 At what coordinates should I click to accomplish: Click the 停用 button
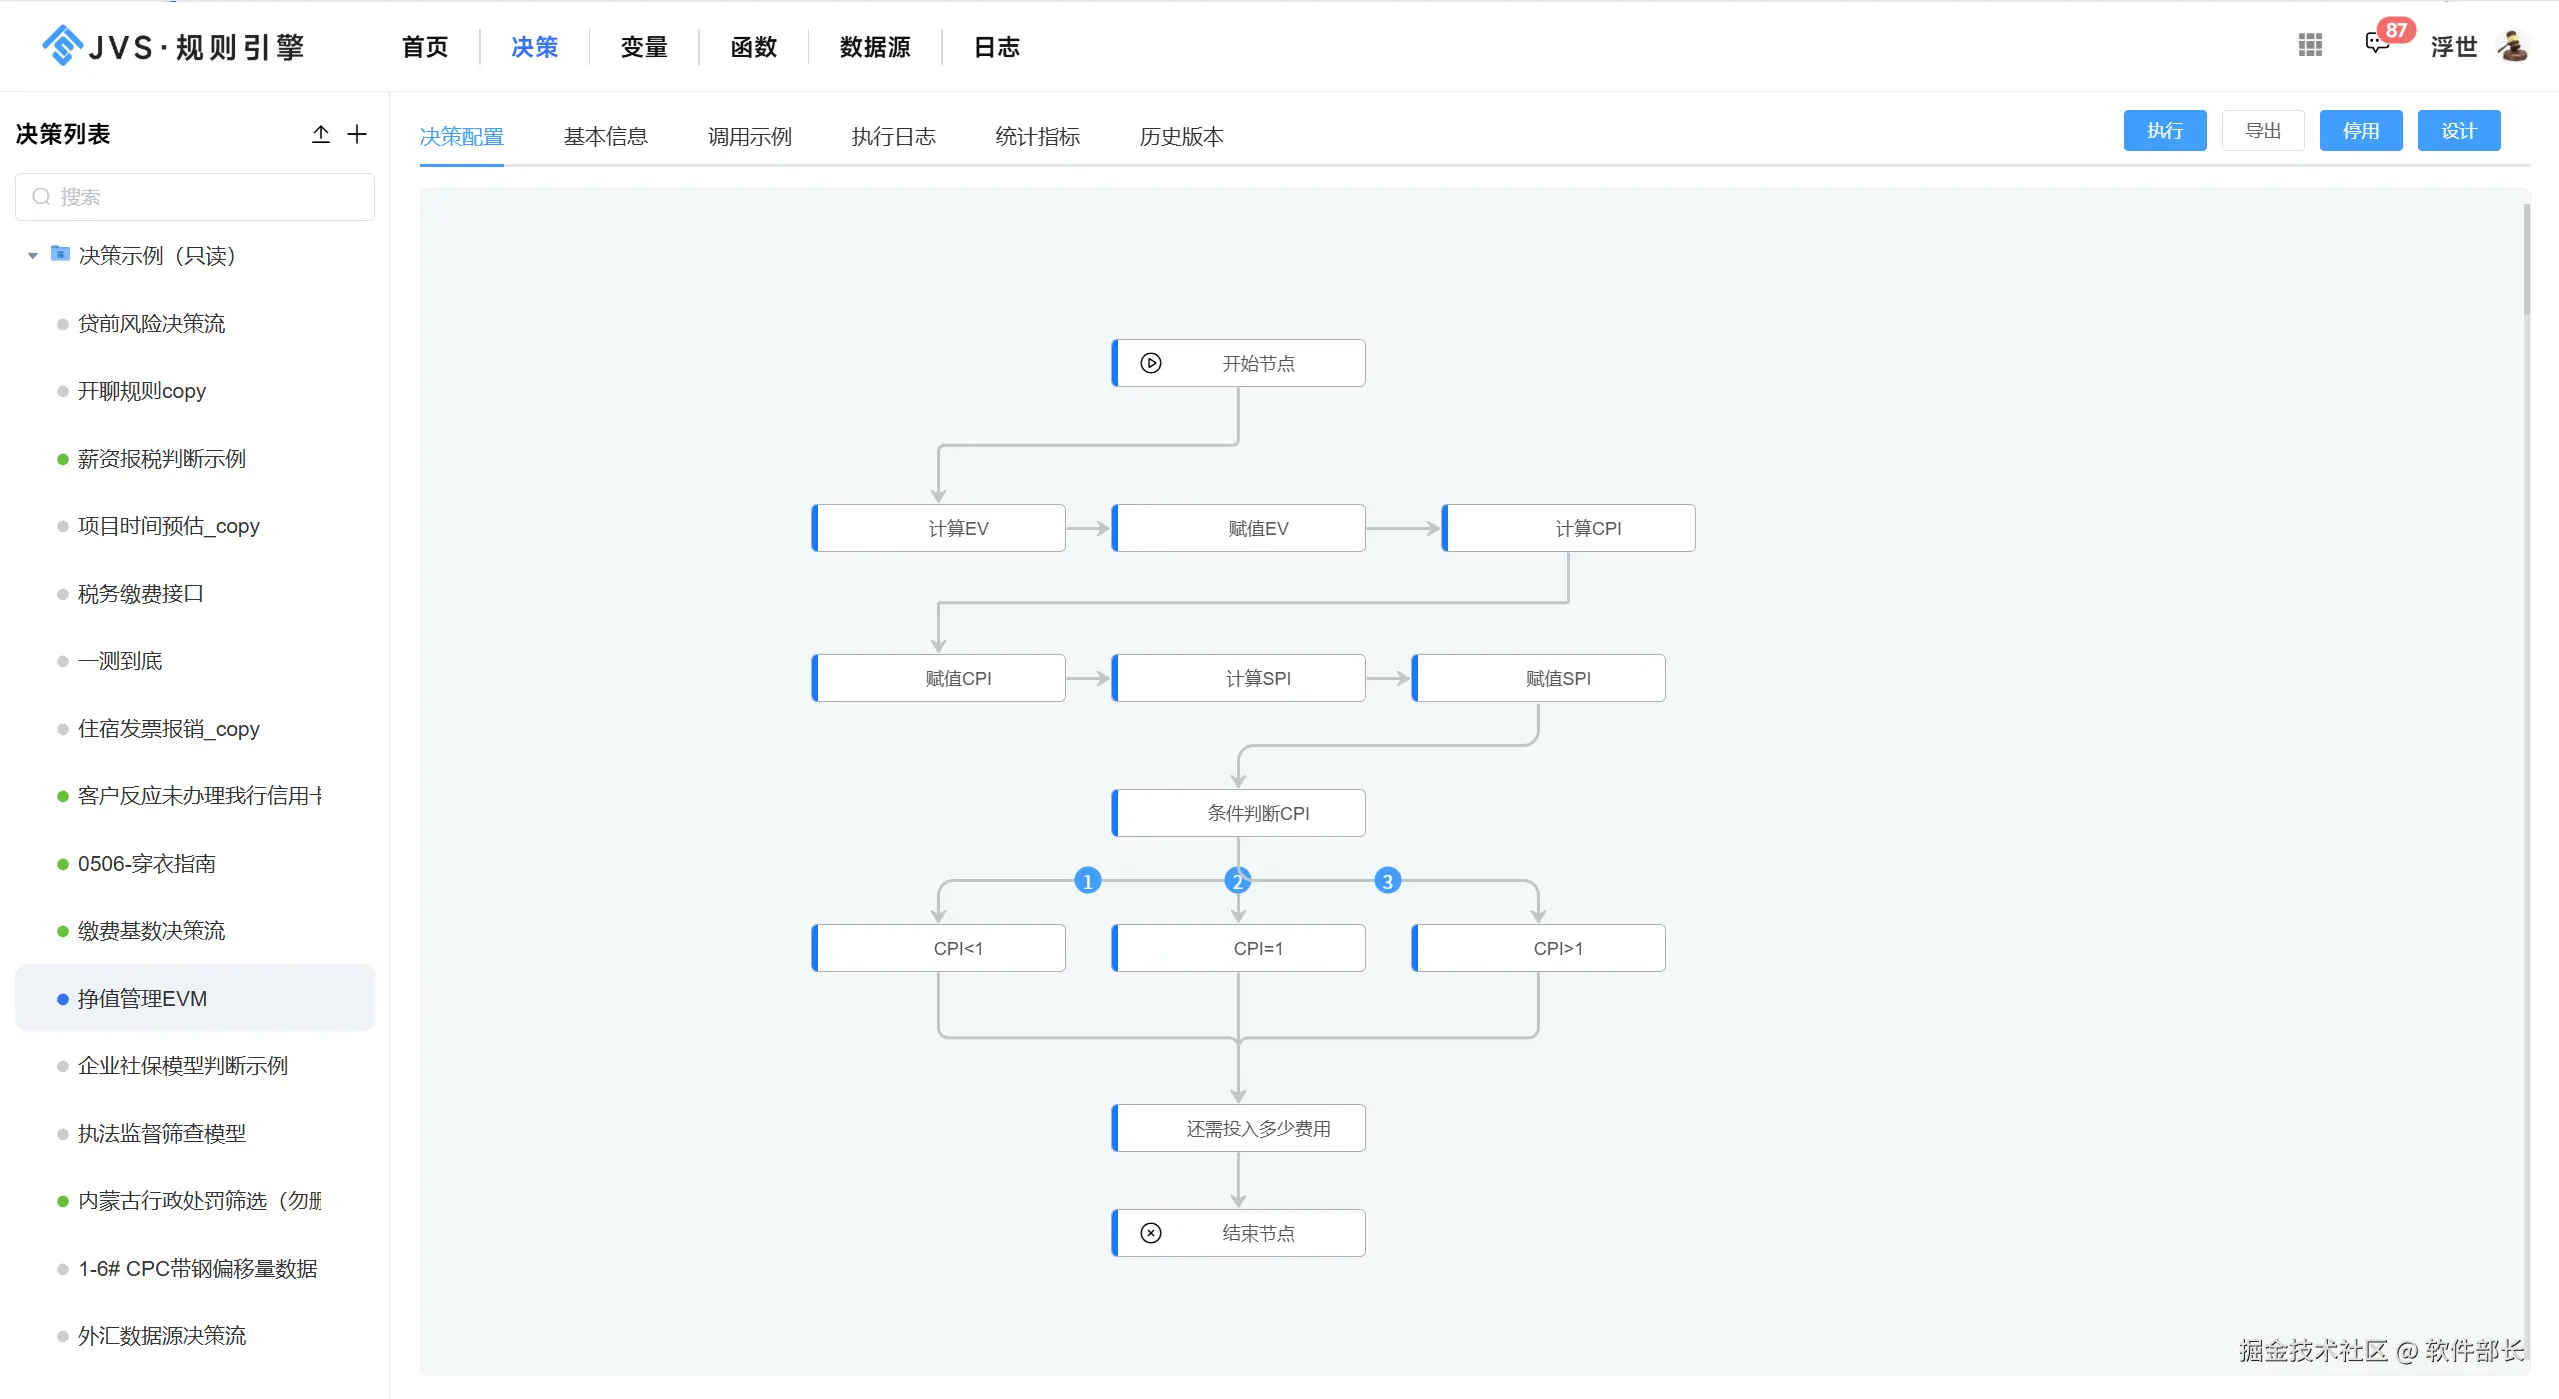(2360, 131)
